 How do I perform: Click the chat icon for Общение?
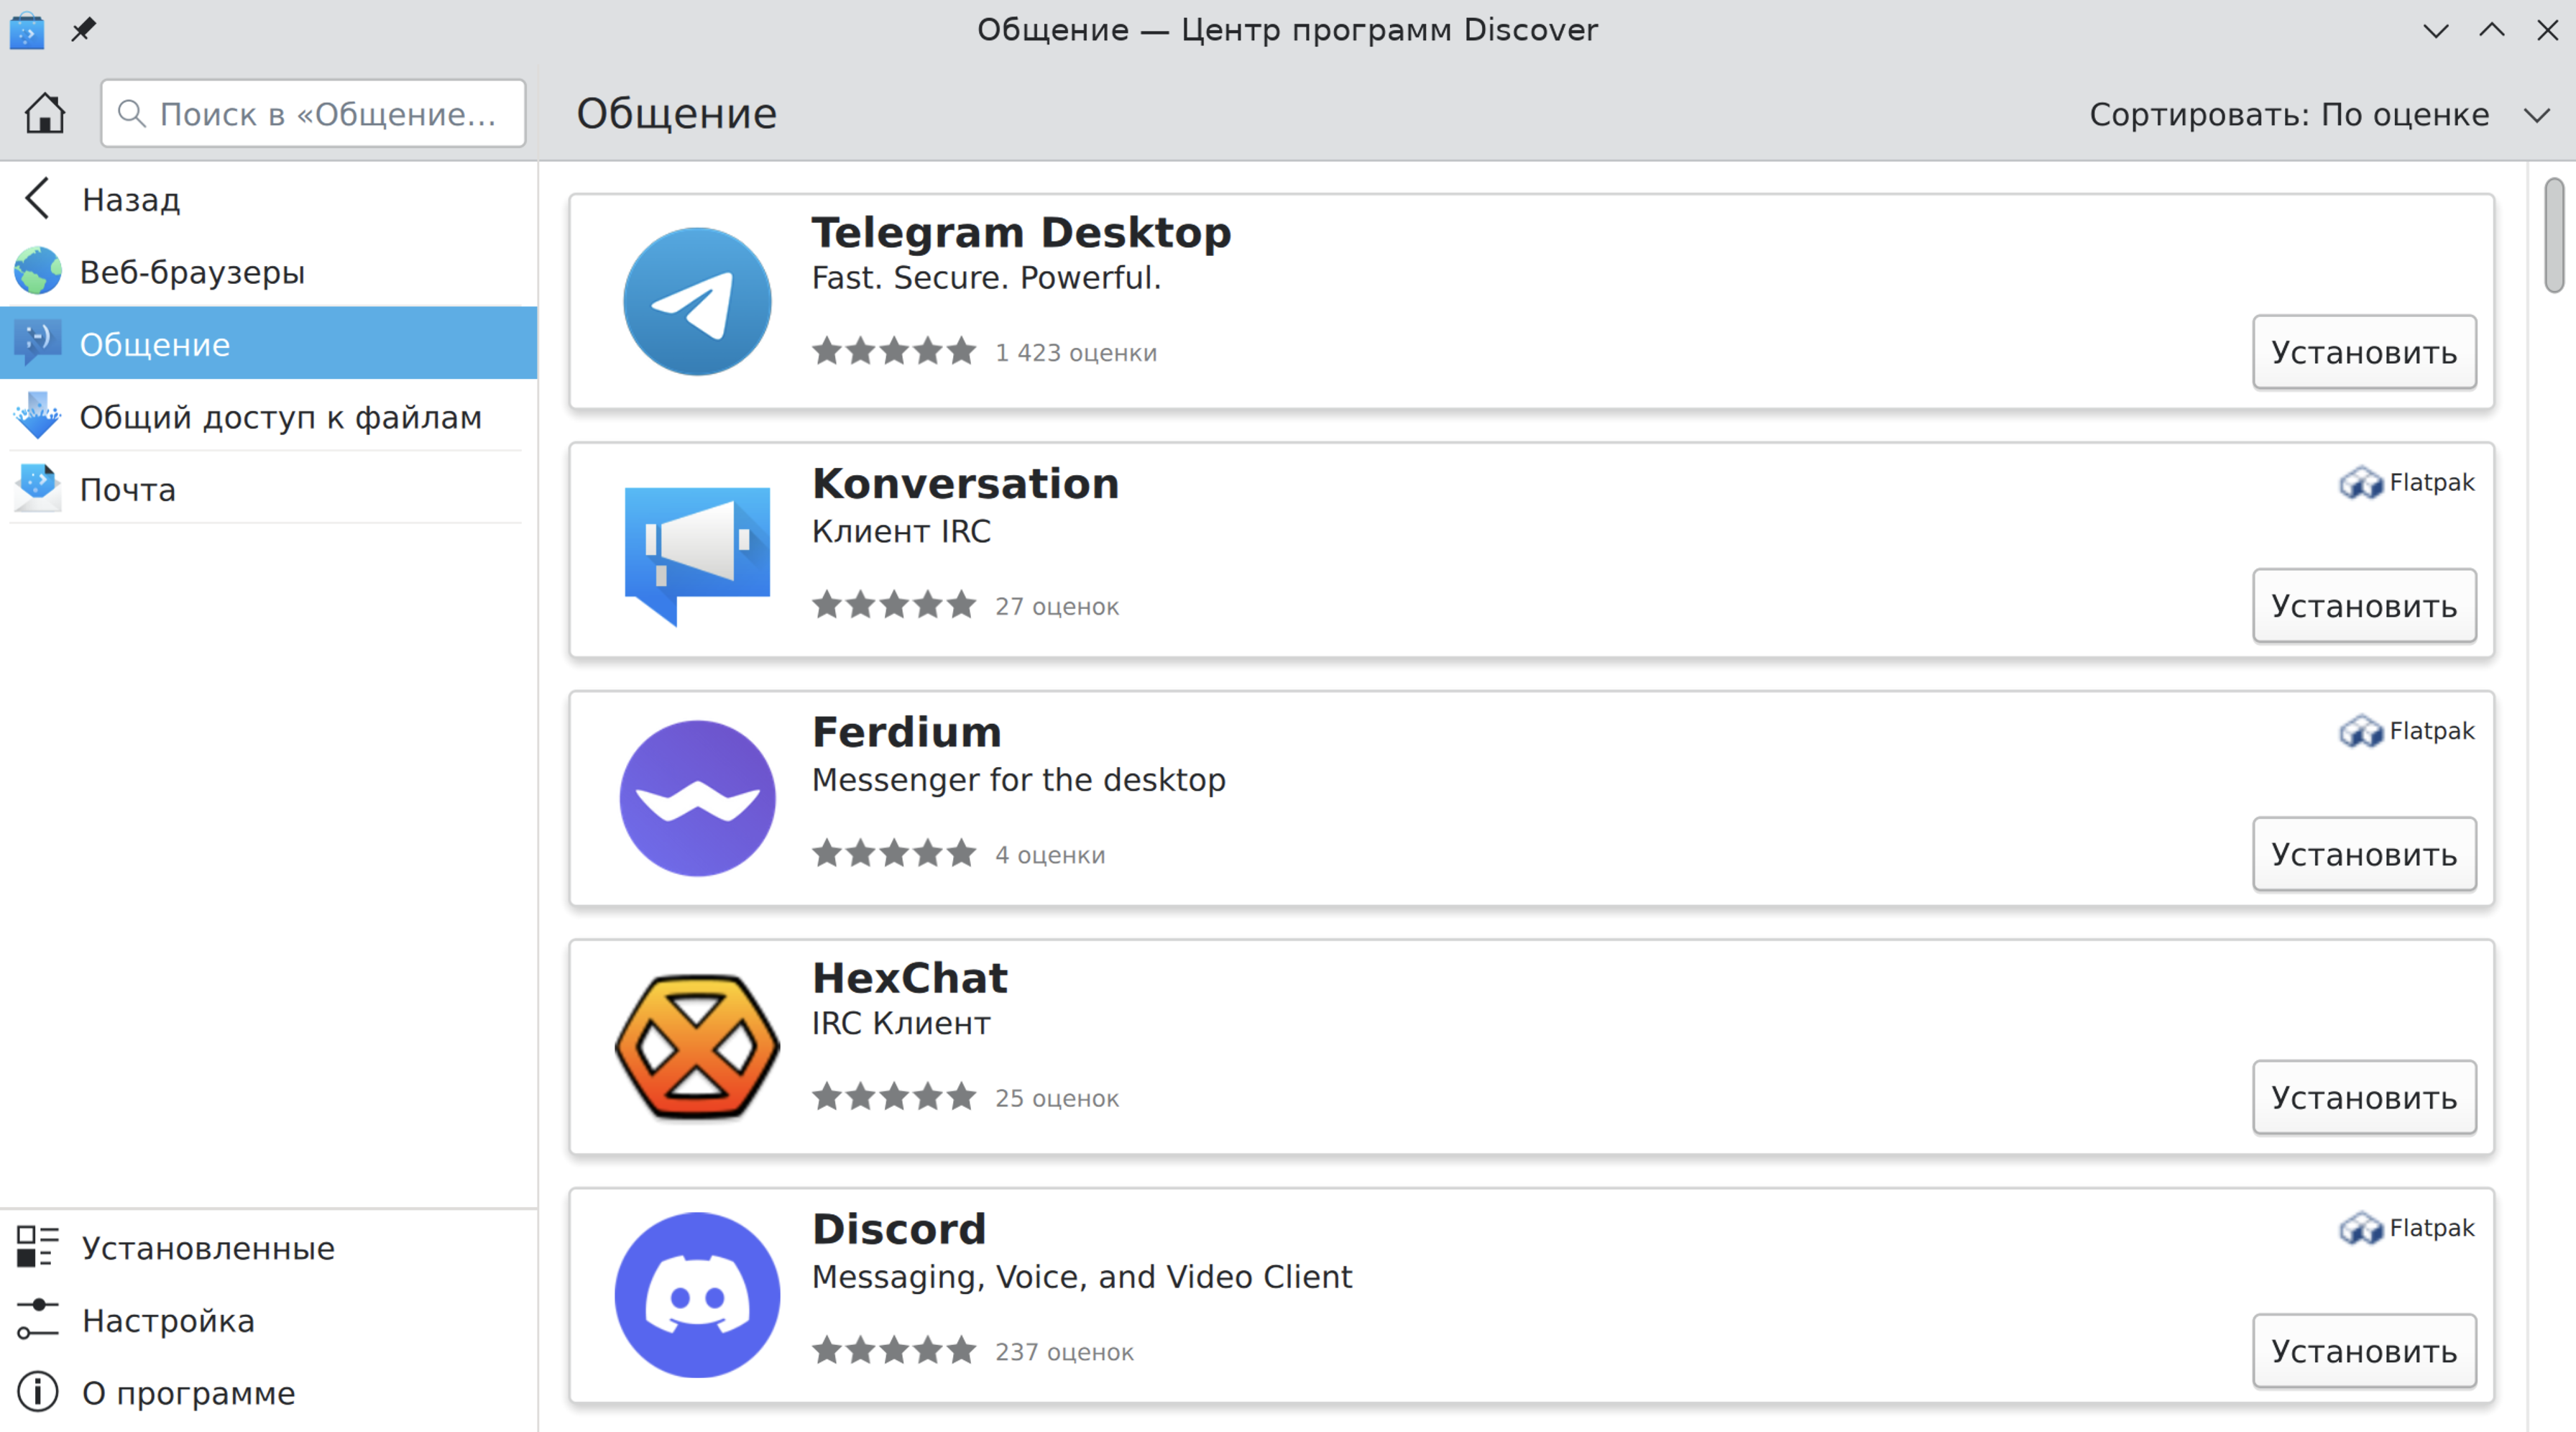coord(38,343)
